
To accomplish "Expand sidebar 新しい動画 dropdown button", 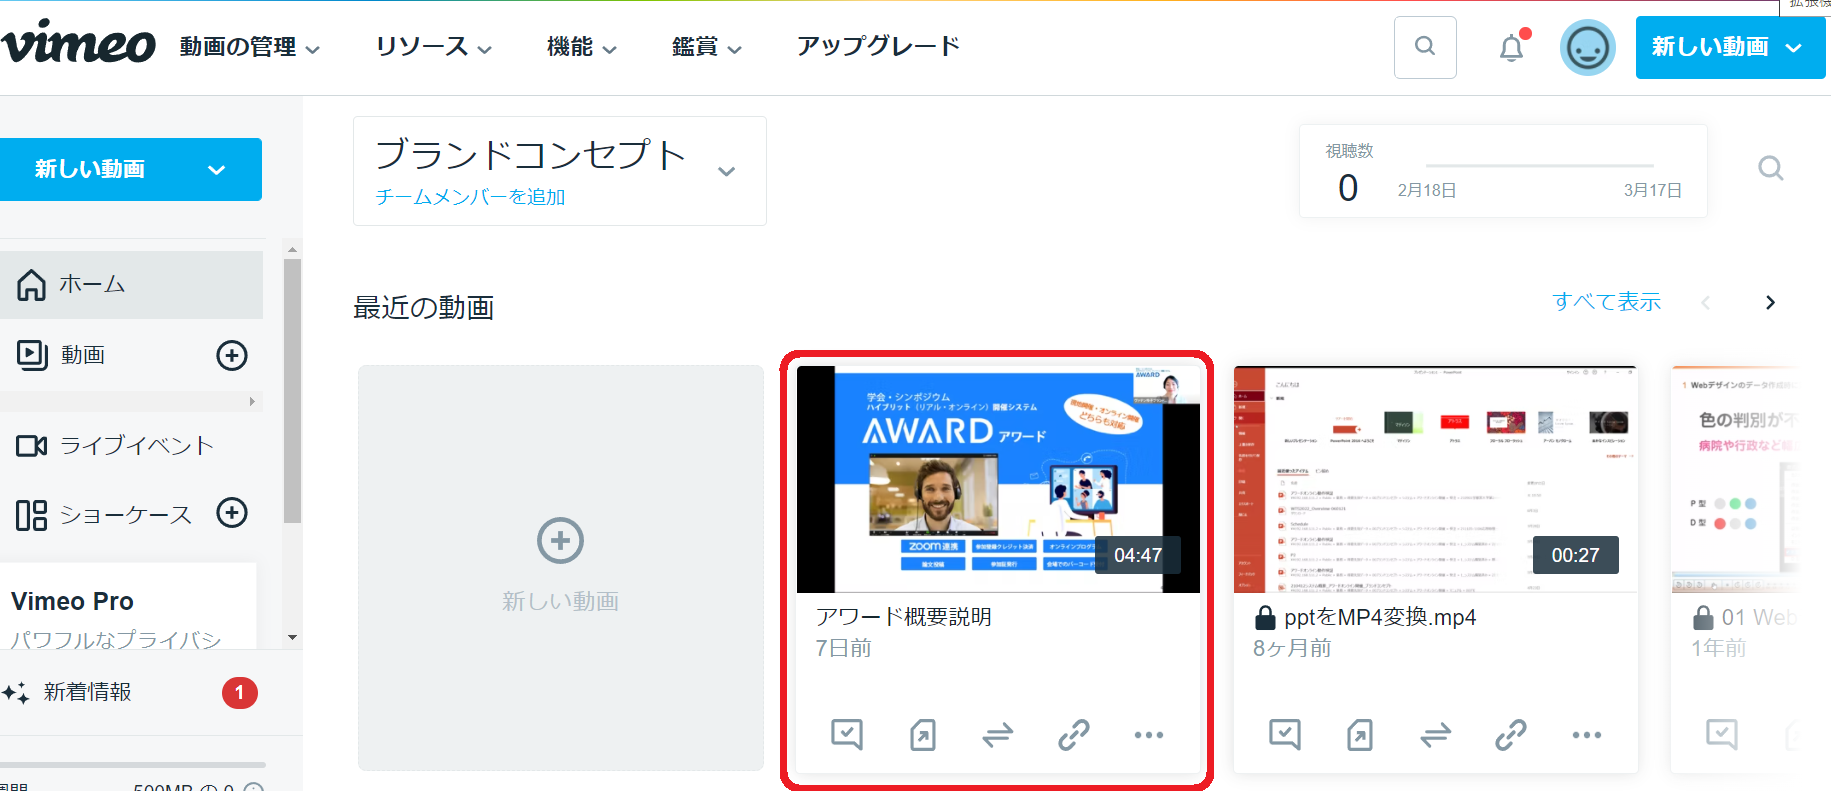I will pyautogui.click(x=131, y=169).
